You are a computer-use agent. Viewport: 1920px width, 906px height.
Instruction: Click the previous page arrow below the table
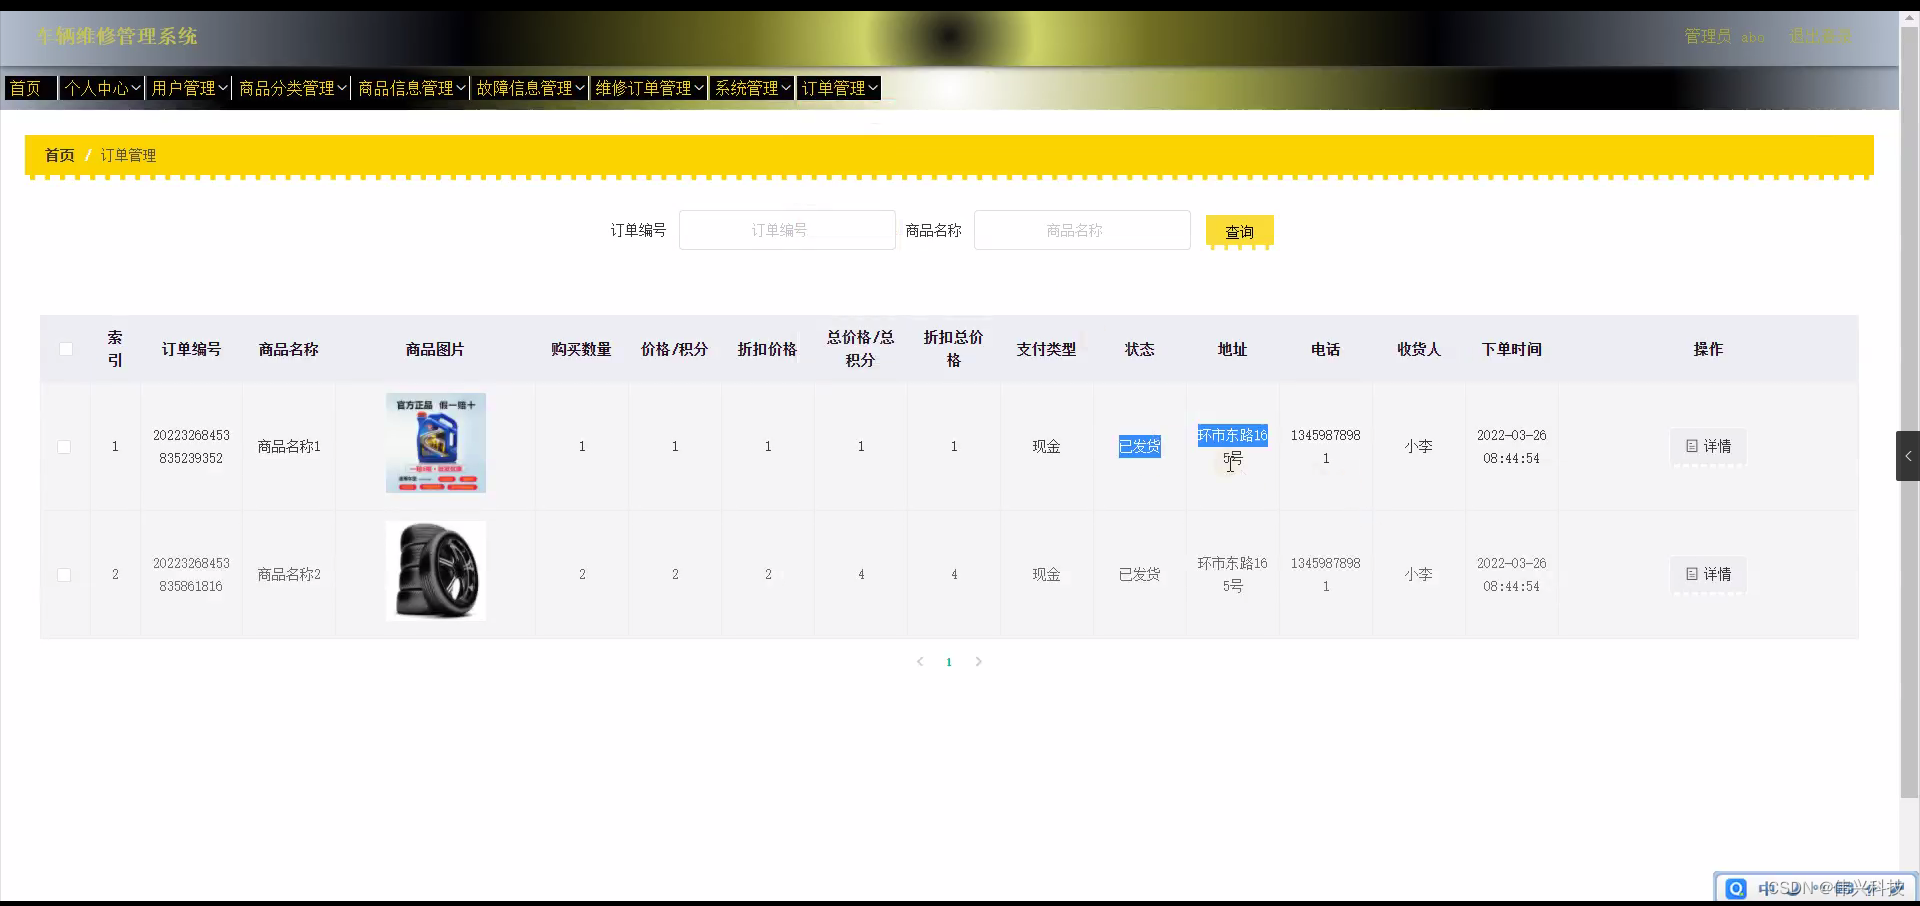[919, 661]
